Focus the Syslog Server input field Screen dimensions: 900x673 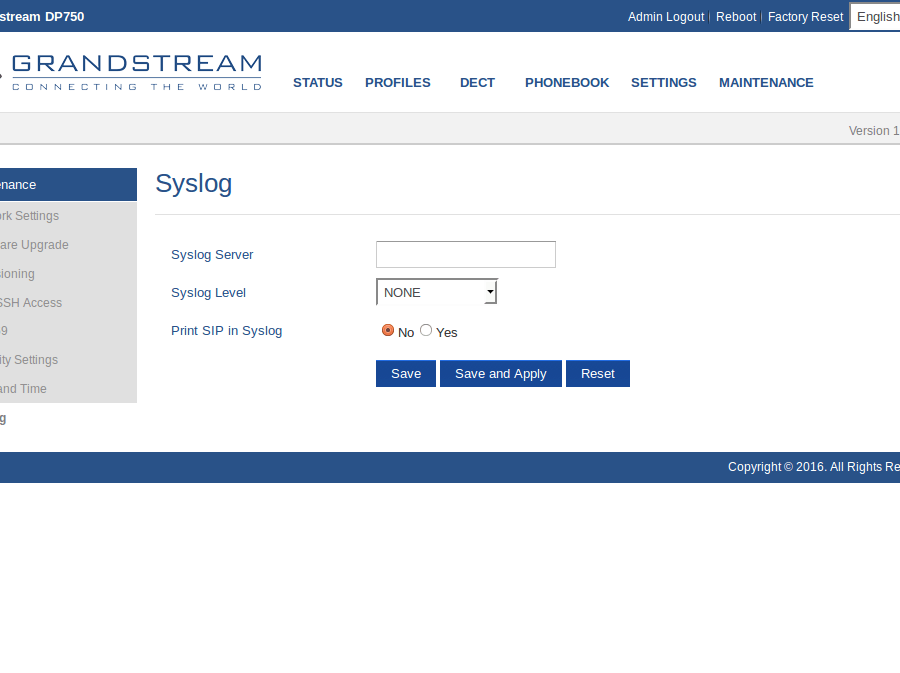(x=465, y=254)
